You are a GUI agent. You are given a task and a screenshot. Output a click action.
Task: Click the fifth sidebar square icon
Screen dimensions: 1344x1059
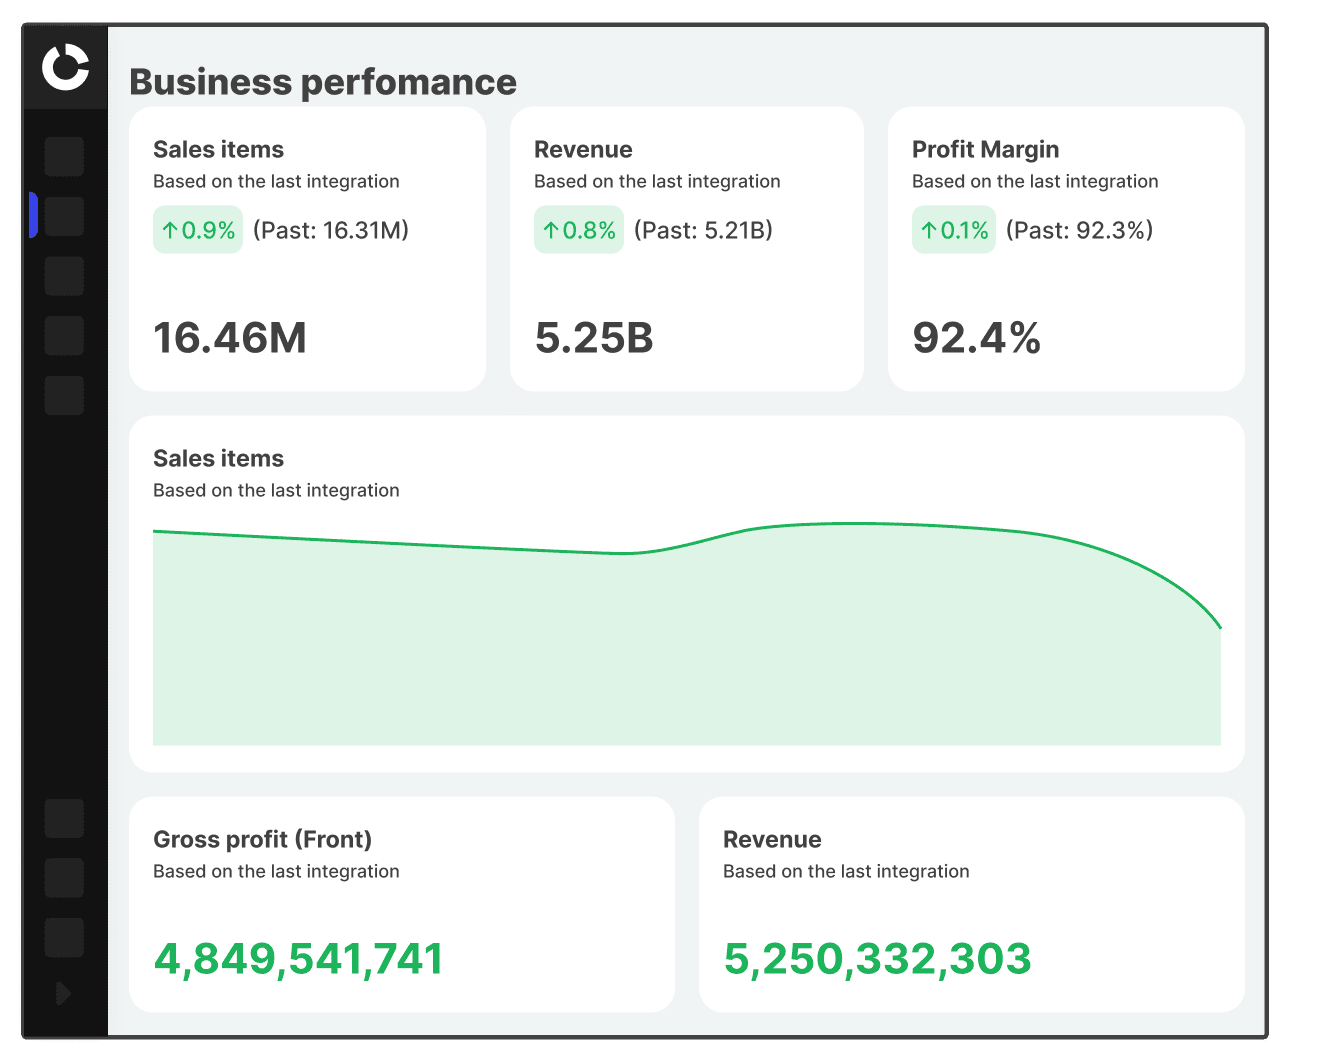[64, 395]
